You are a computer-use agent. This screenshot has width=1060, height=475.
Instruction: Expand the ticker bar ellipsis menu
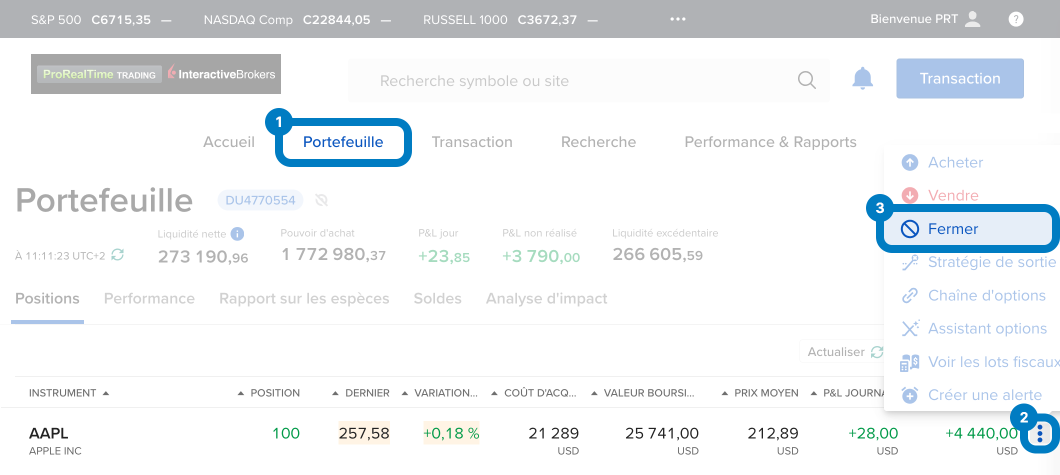[x=679, y=19]
